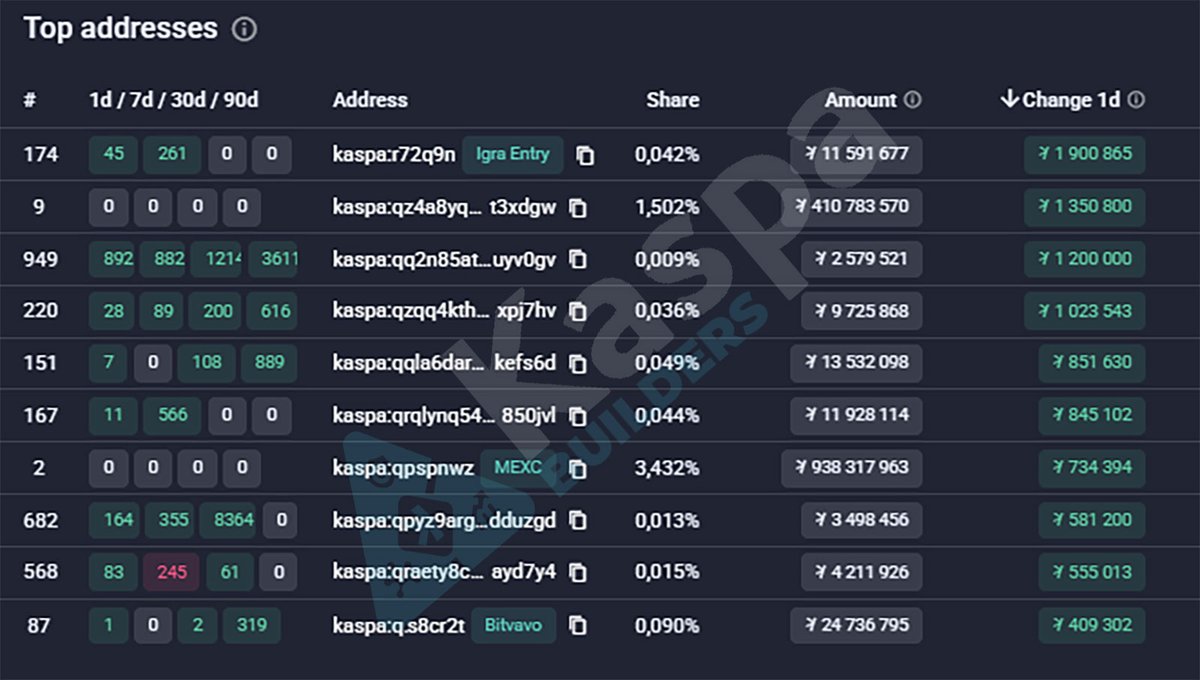Open address kaspa:qpspnwz
Image resolution: width=1200 pixels, height=680 pixels.
pos(403,468)
